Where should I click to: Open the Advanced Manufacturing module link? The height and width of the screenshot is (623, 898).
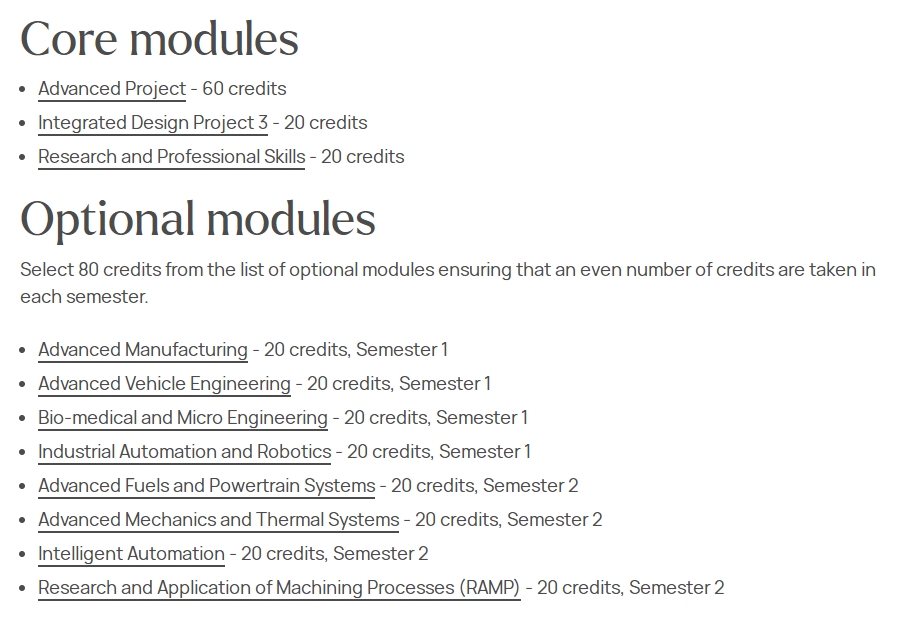pos(143,349)
